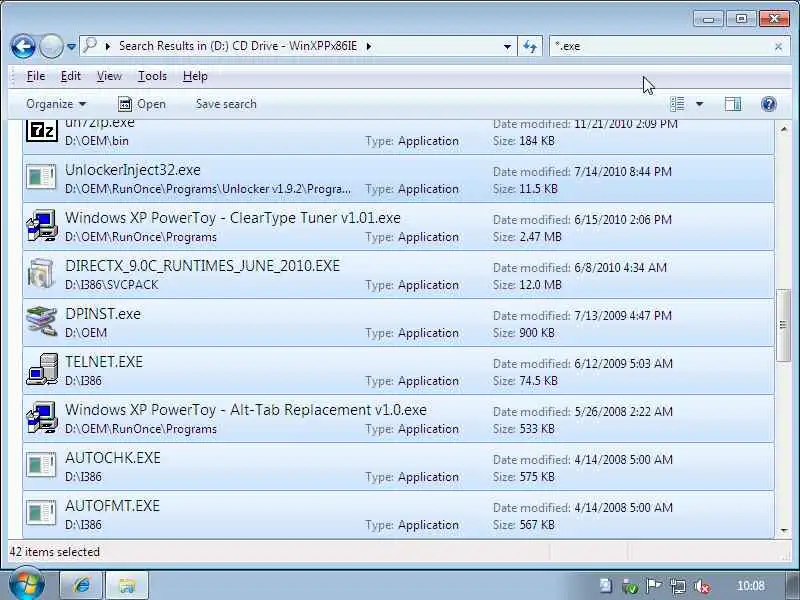Click the Search Results in (D:) CD Drive breadcrumb

238,46
